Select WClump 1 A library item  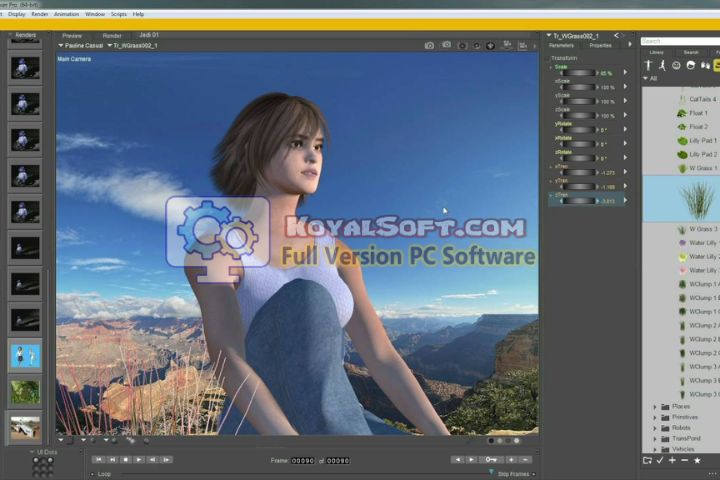698,284
